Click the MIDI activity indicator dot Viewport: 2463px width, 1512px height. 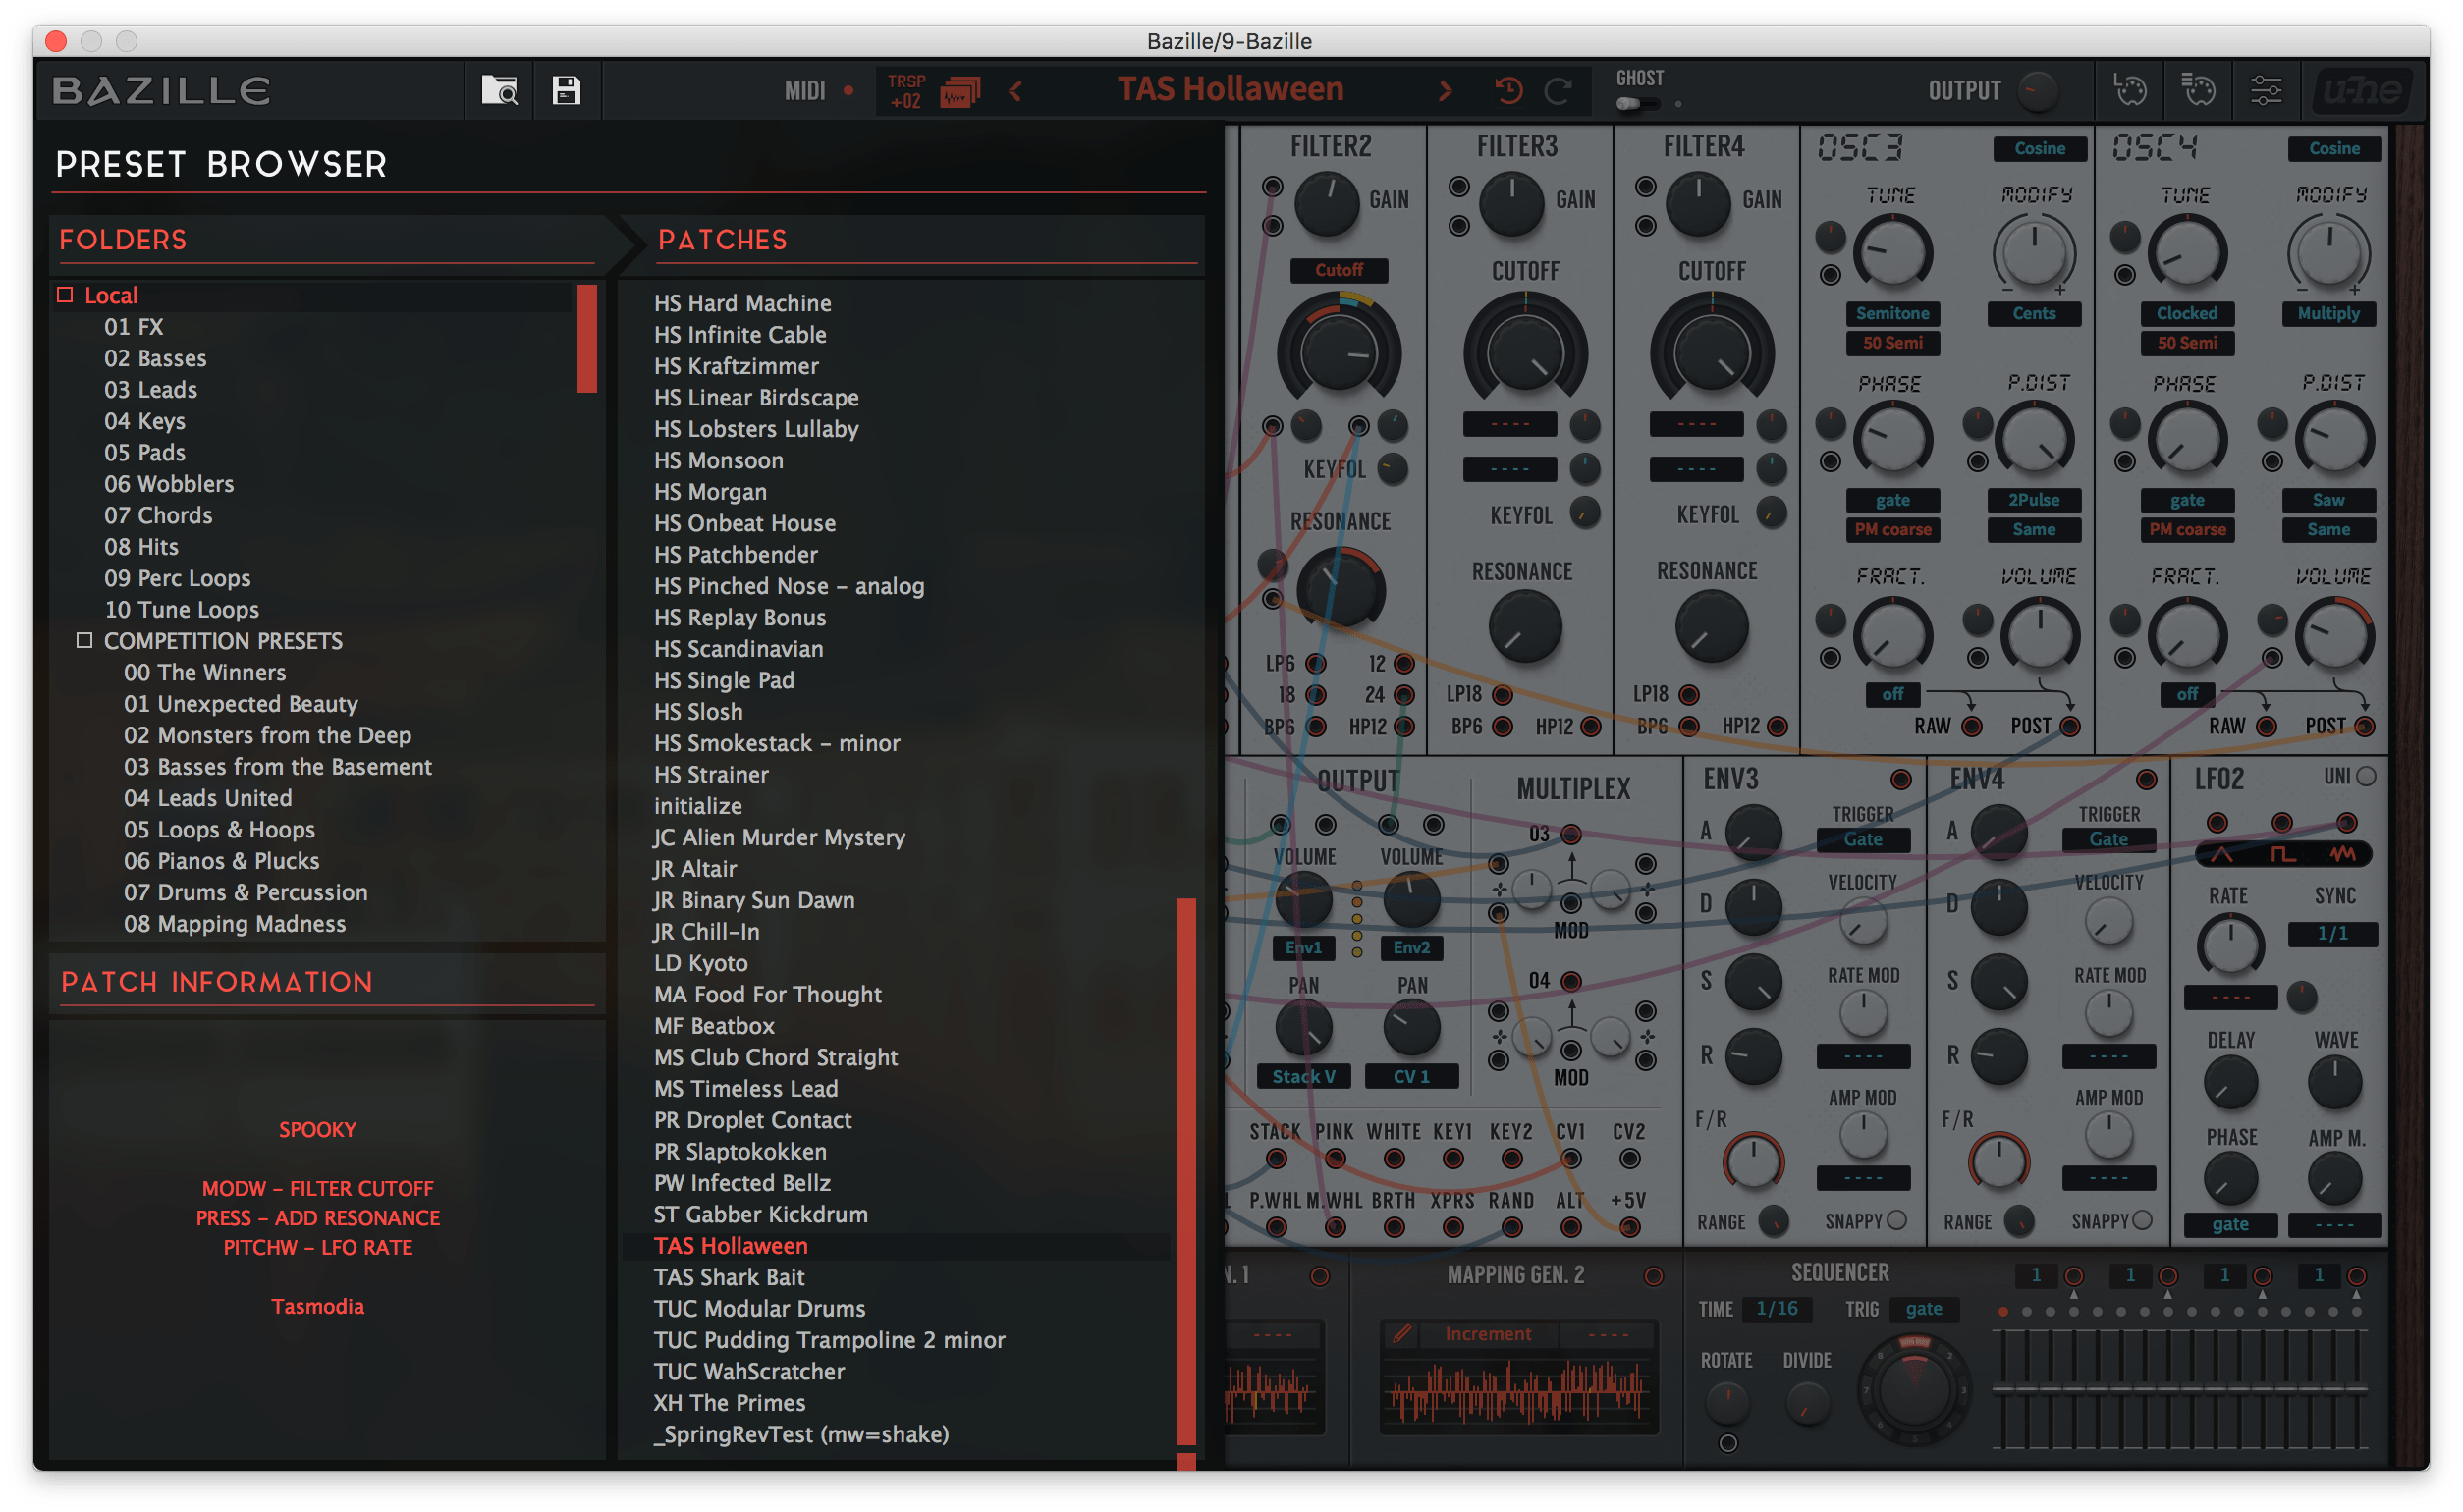848,91
